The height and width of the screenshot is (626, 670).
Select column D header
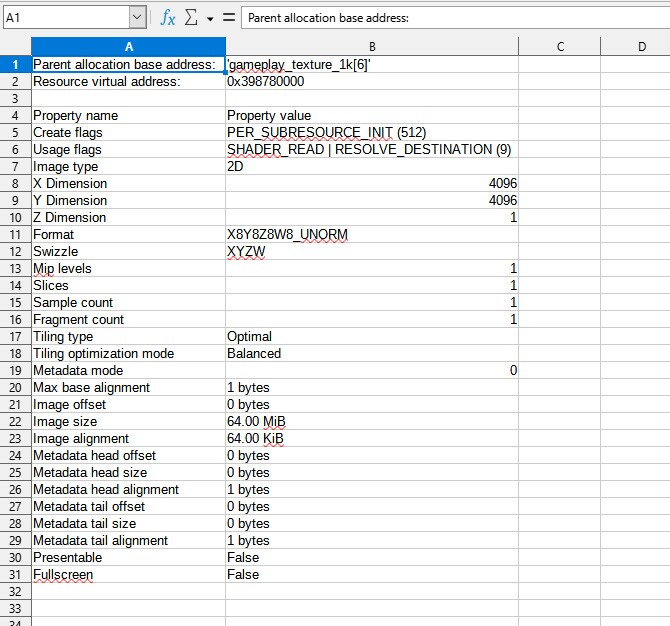641,46
